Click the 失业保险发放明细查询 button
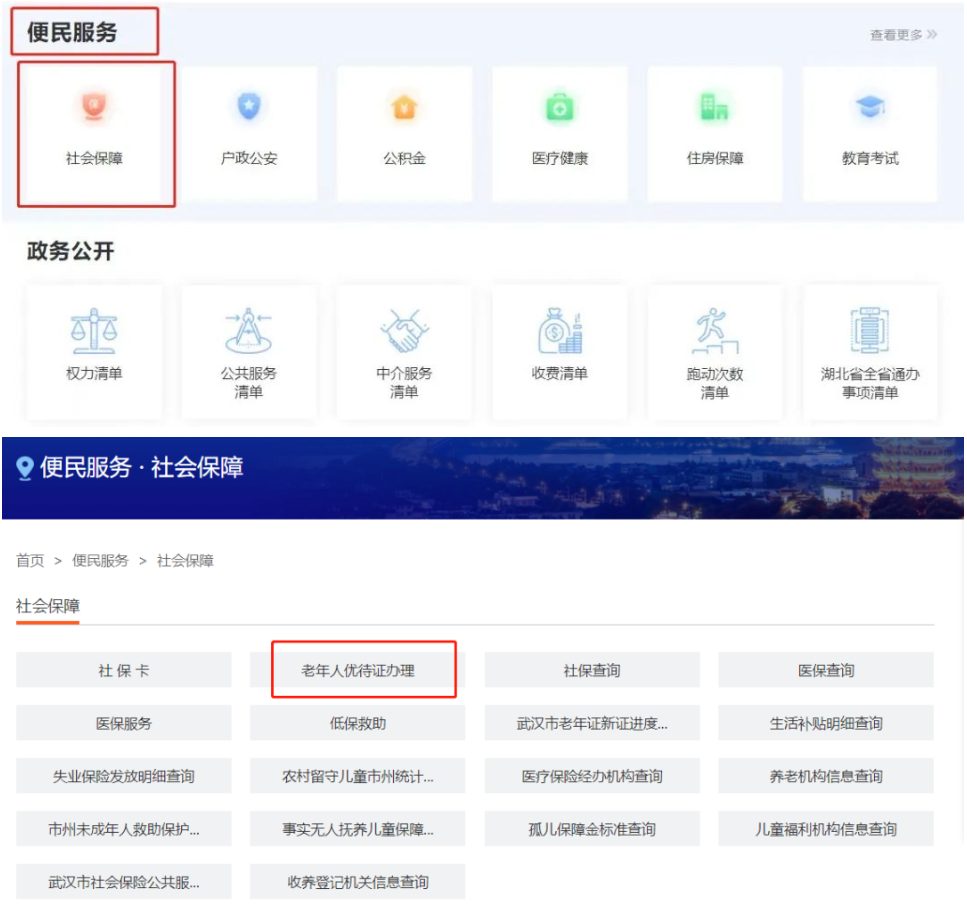This screenshot has width=967, height=908. [x=124, y=776]
